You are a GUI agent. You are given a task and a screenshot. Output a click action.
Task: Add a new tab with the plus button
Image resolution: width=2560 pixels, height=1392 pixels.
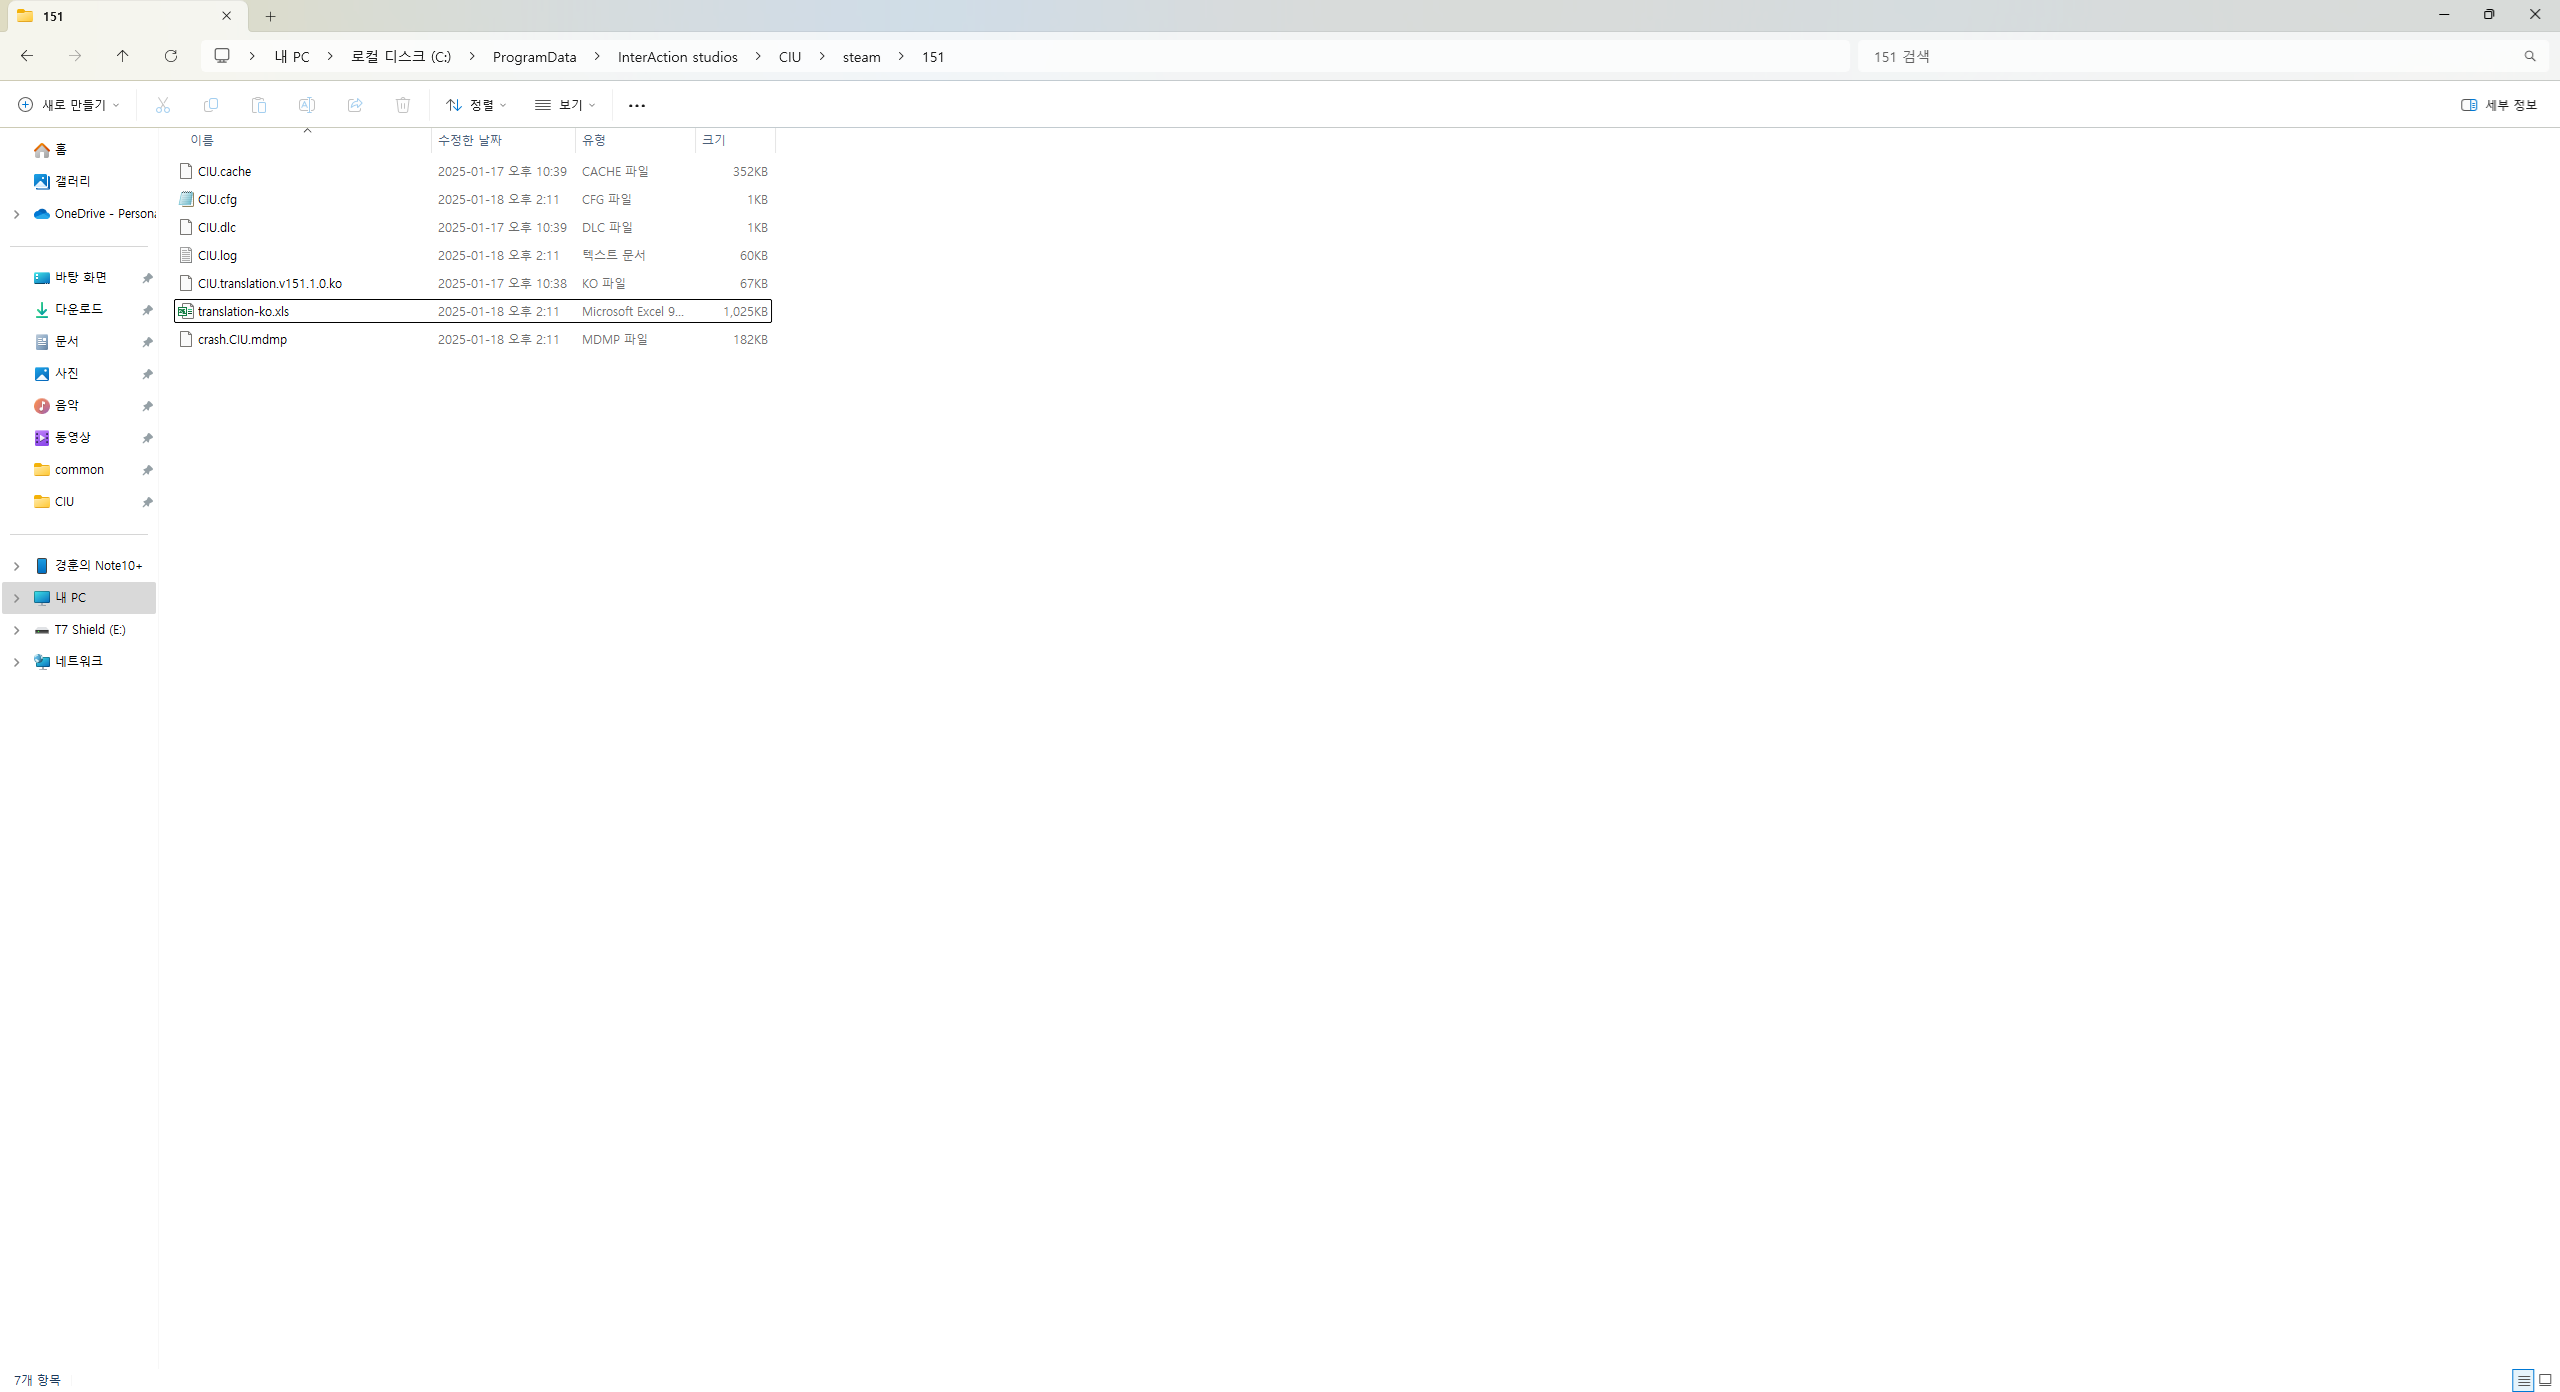coord(270,16)
